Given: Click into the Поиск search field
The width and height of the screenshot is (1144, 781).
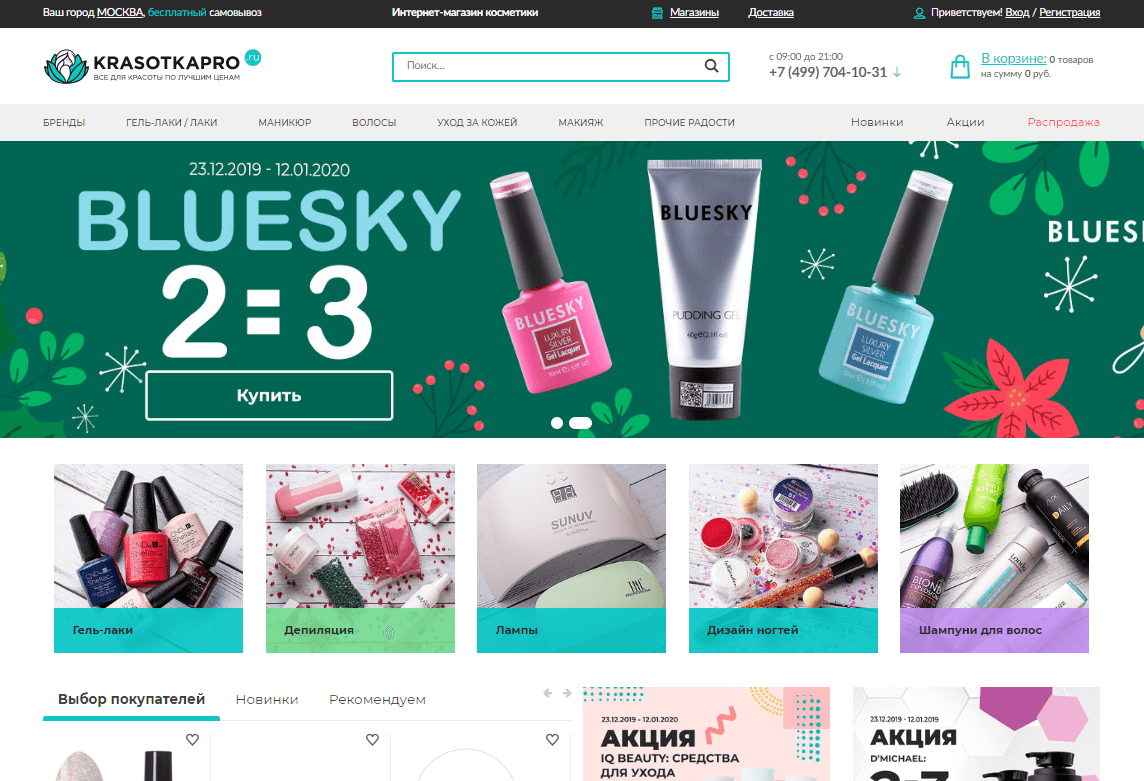Looking at the screenshot, I should [547, 66].
